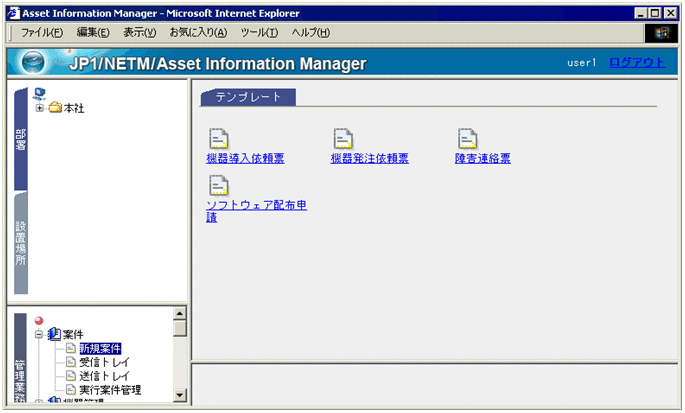This screenshot has height=413, width=685.
Task: Select 受信トレイ in the tree
Action: point(104,362)
